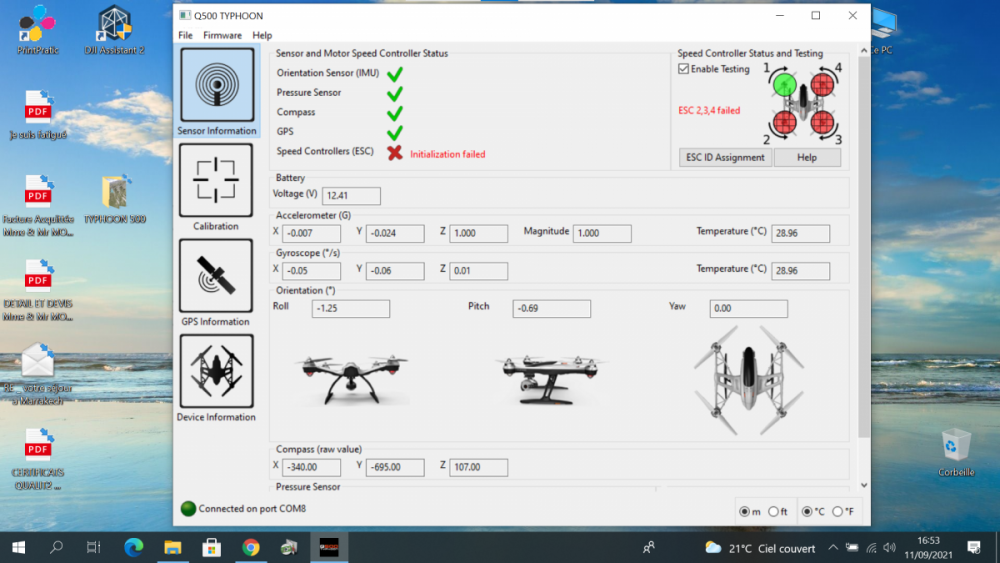Select Fahrenheit temperature radio button
Image resolution: width=1000 pixels, height=563 pixels.
[x=837, y=511]
